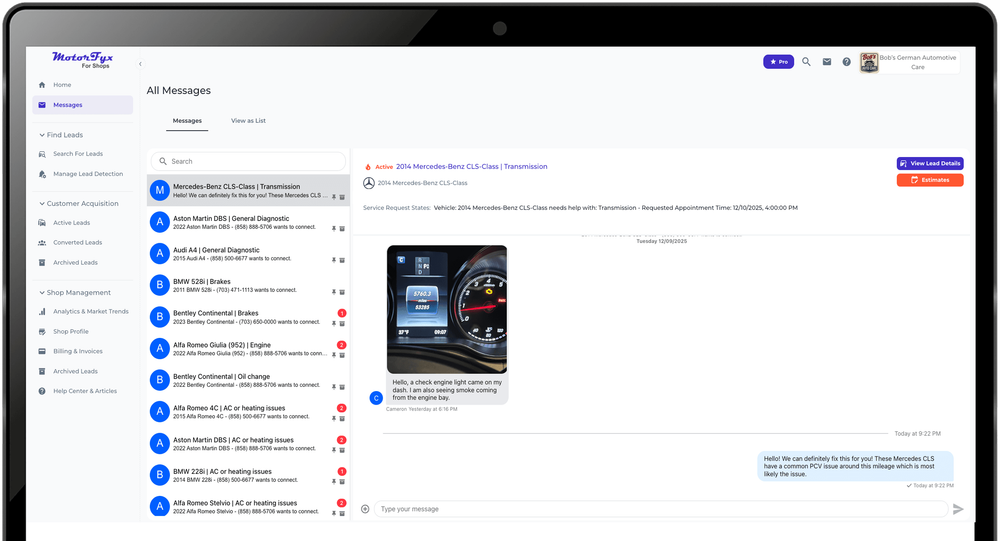Screen dimensions: 1000x541
Task: Open the dashboard photo in chat
Action: [446, 308]
